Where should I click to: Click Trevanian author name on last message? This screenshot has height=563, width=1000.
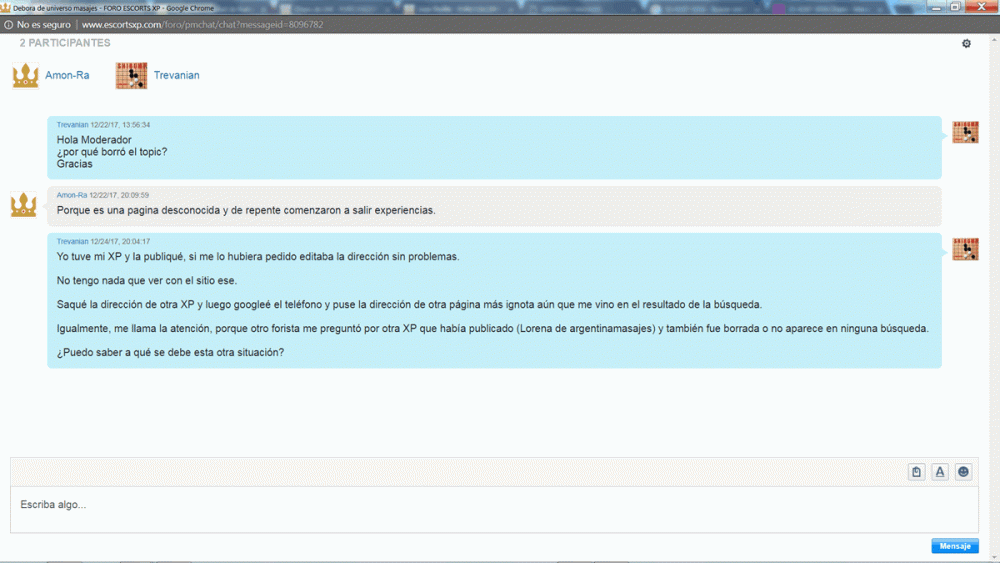tap(72, 241)
